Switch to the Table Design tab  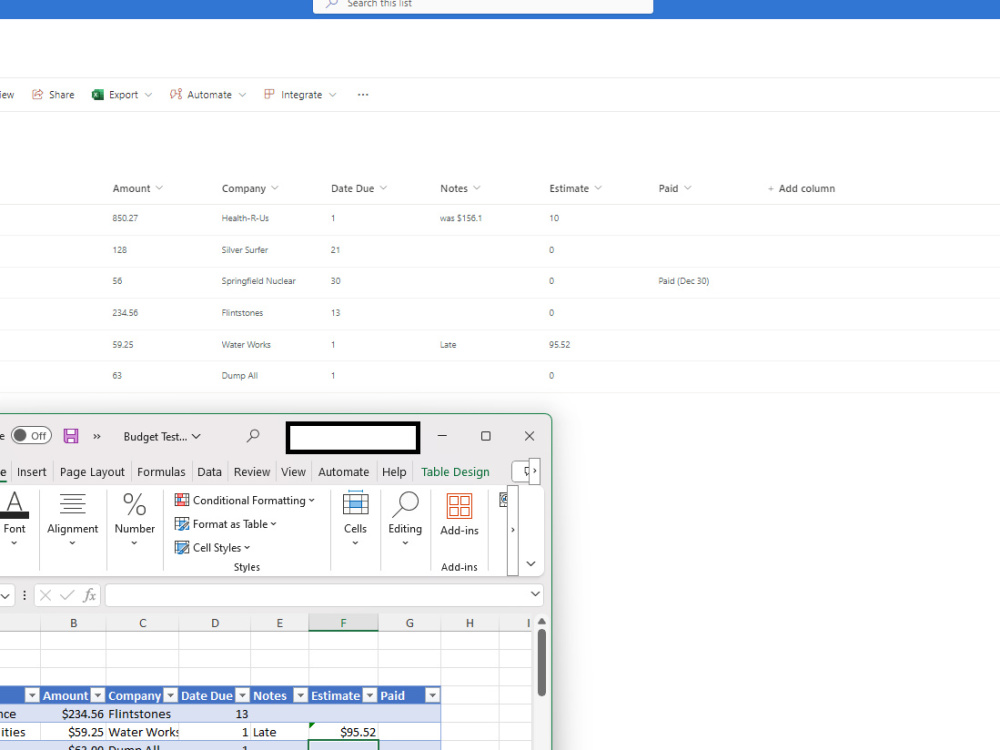tap(455, 471)
